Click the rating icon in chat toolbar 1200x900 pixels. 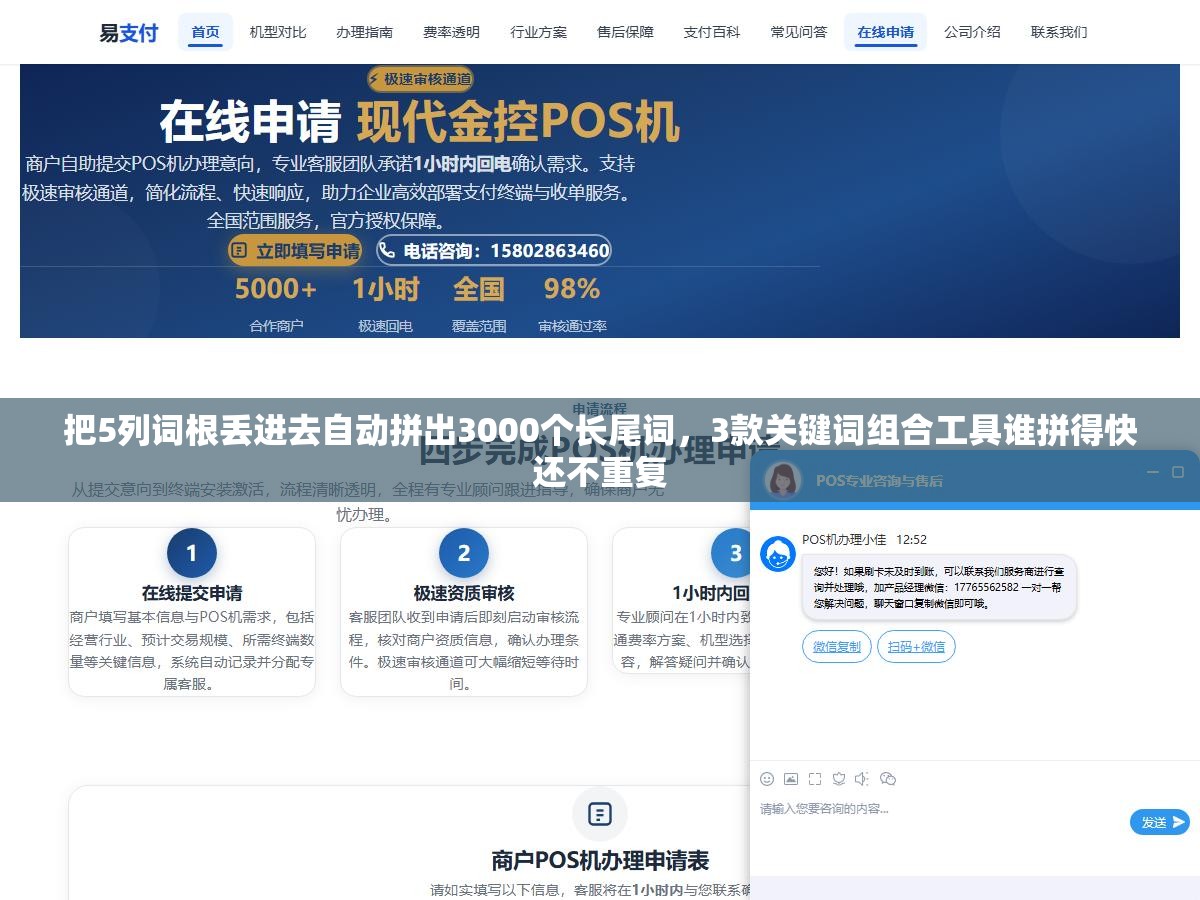point(839,779)
